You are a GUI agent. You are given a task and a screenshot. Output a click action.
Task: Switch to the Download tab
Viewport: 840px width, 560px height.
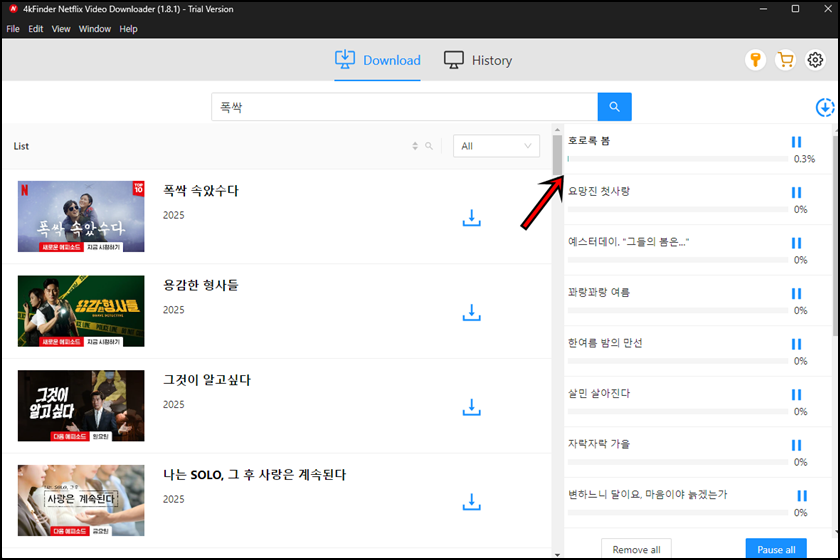[377, 60]
